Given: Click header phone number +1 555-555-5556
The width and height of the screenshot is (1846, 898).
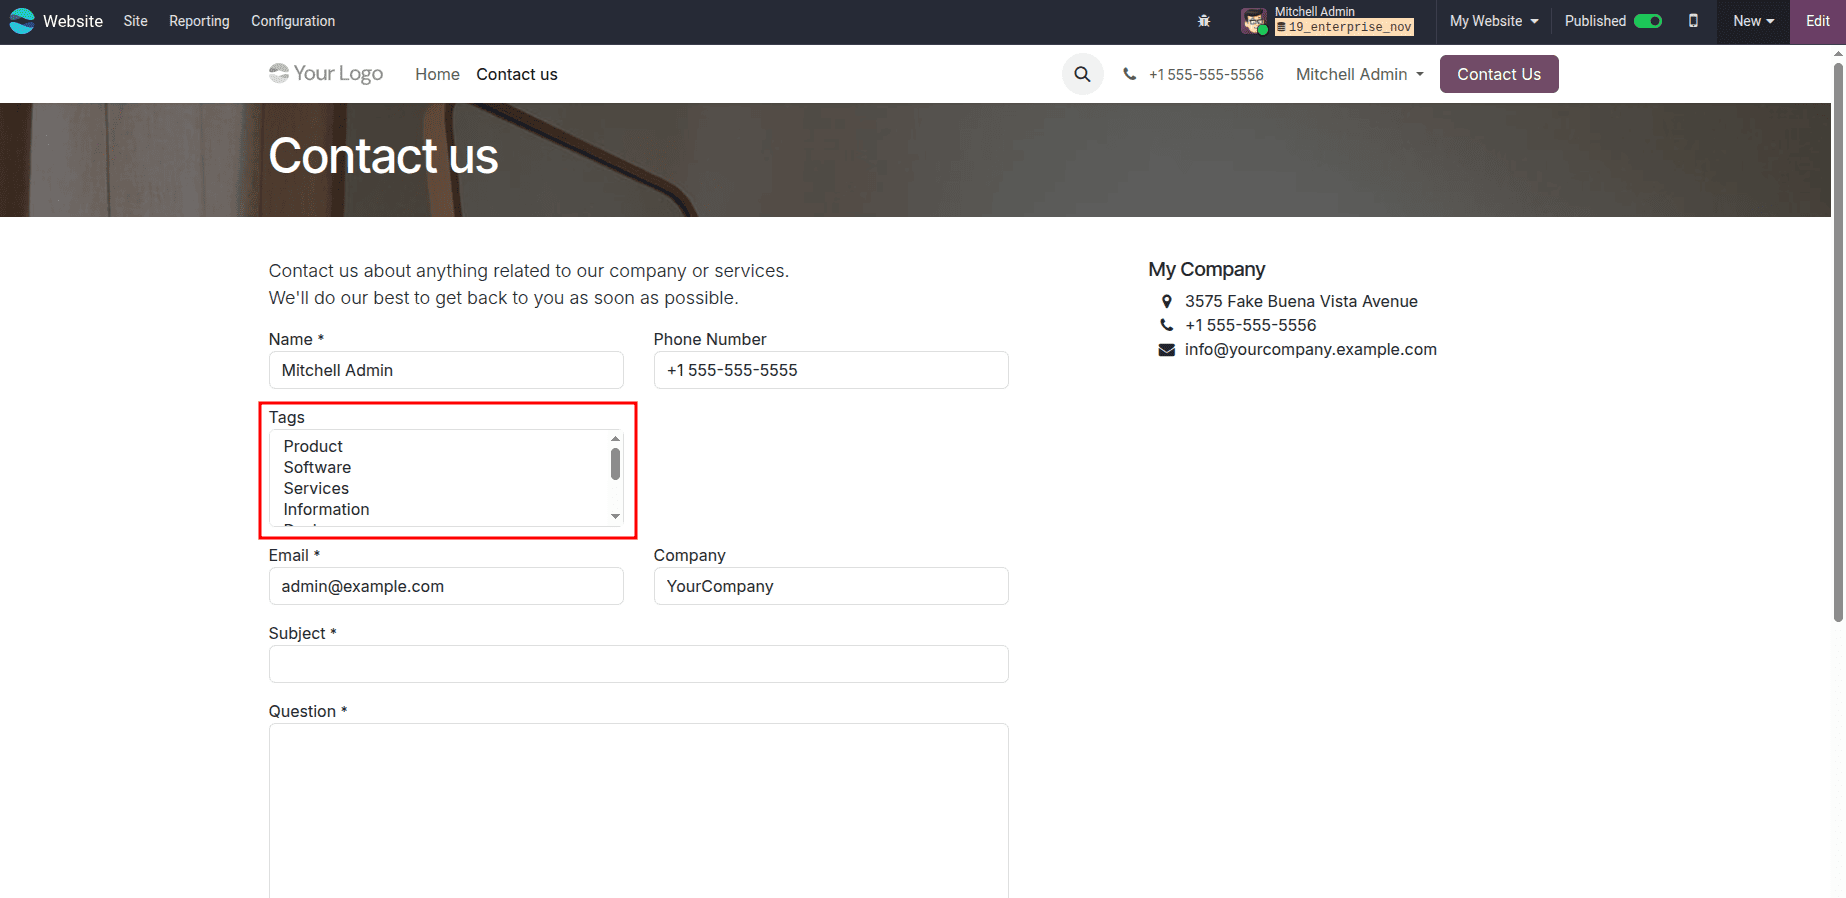Looking at the screenshot, I should click(1206, 74).
